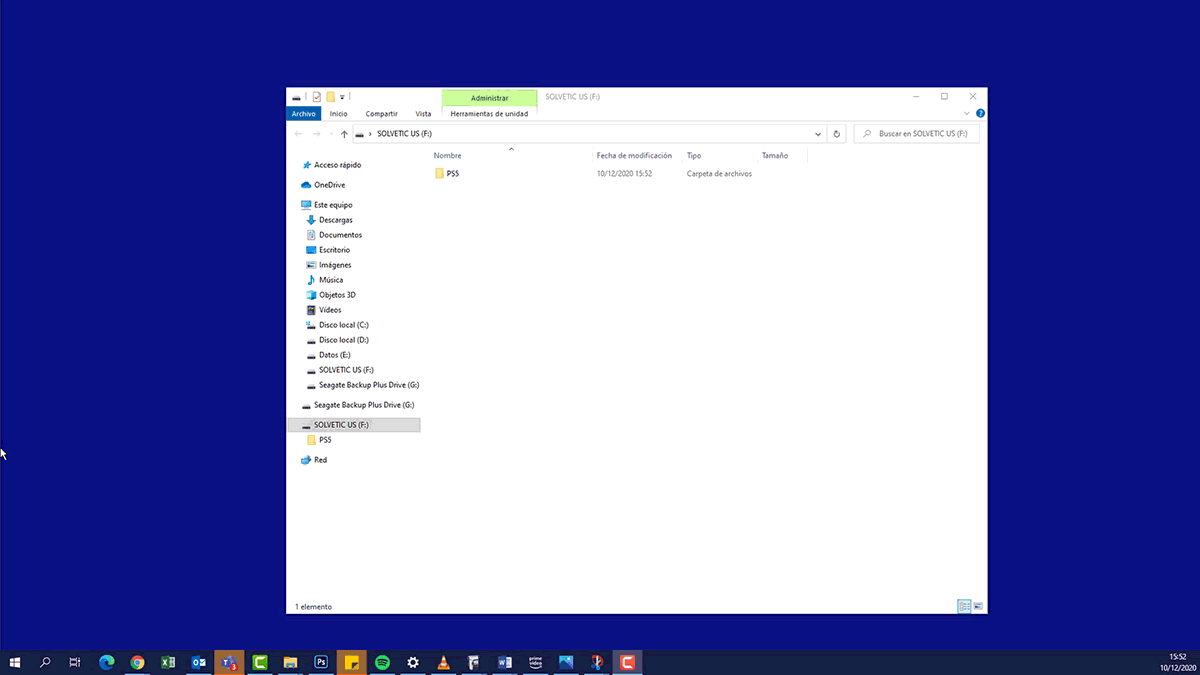Toggle ribbon visibility with the chevron
The height and width of the screenshot is (675, 1200).
pyautogui.click(x=966, y=112)
